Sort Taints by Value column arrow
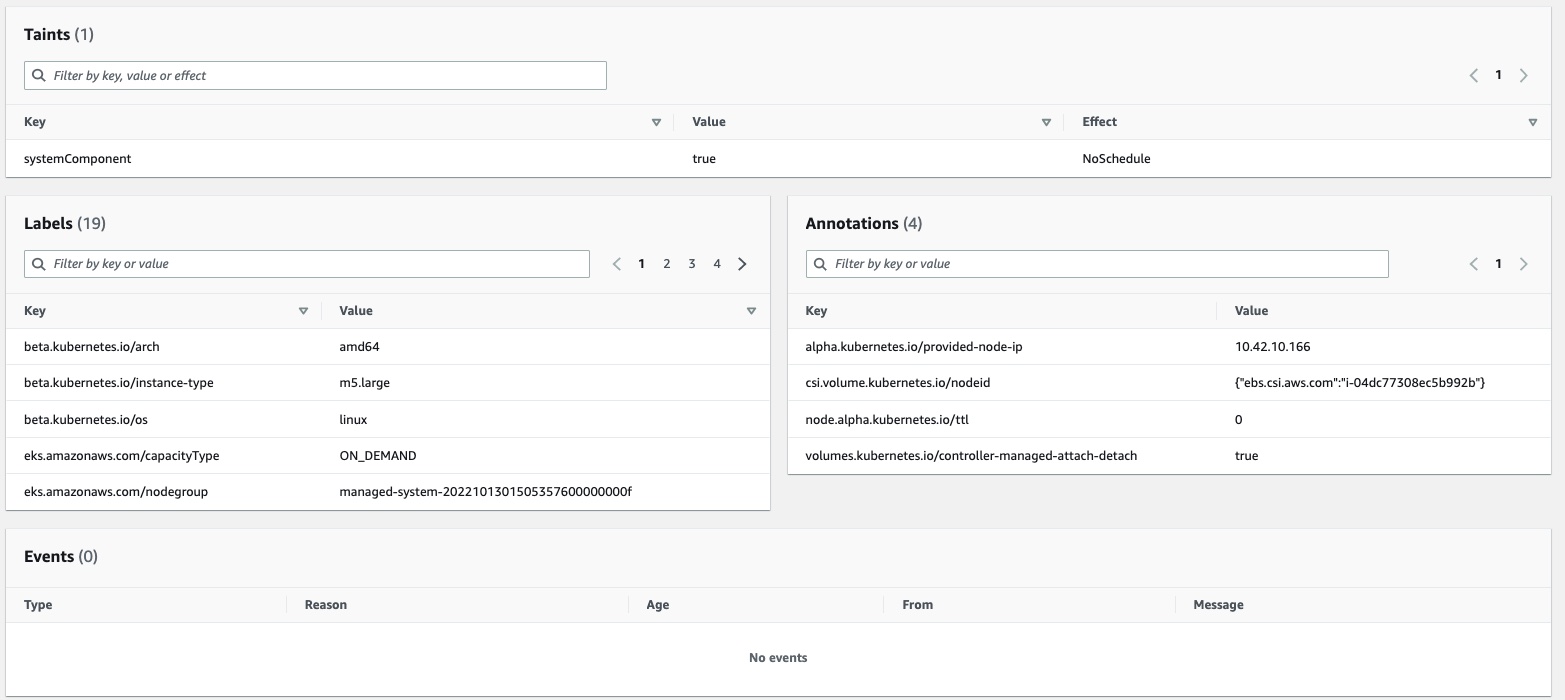The image size is (1565, 700). (1046, 122)
